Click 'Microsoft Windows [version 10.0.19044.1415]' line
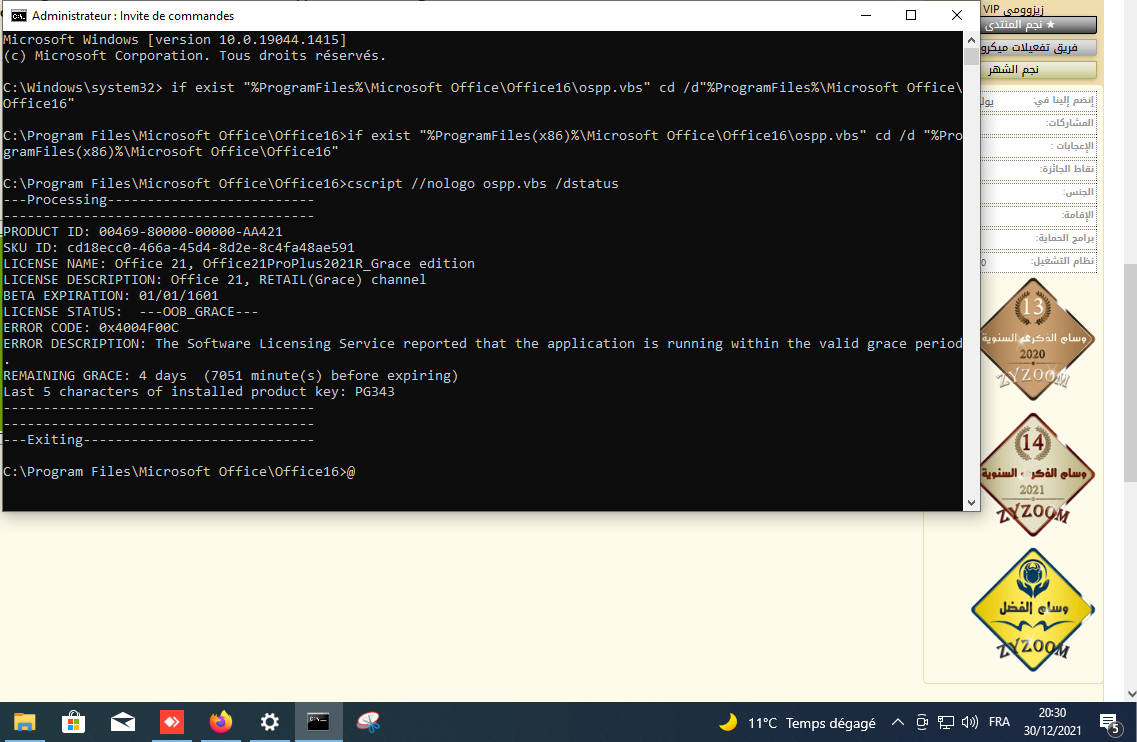Viewport: 1137px width, 742px height. 175,40
